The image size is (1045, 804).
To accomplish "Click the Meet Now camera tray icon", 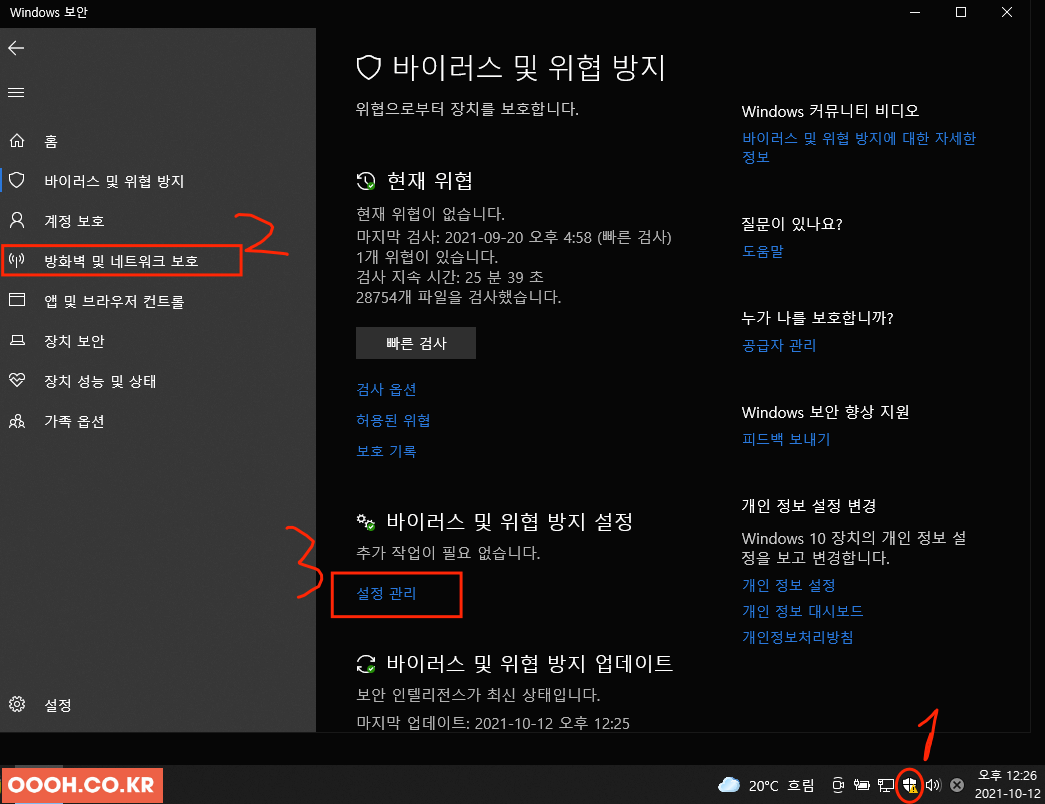I will 838,785.
